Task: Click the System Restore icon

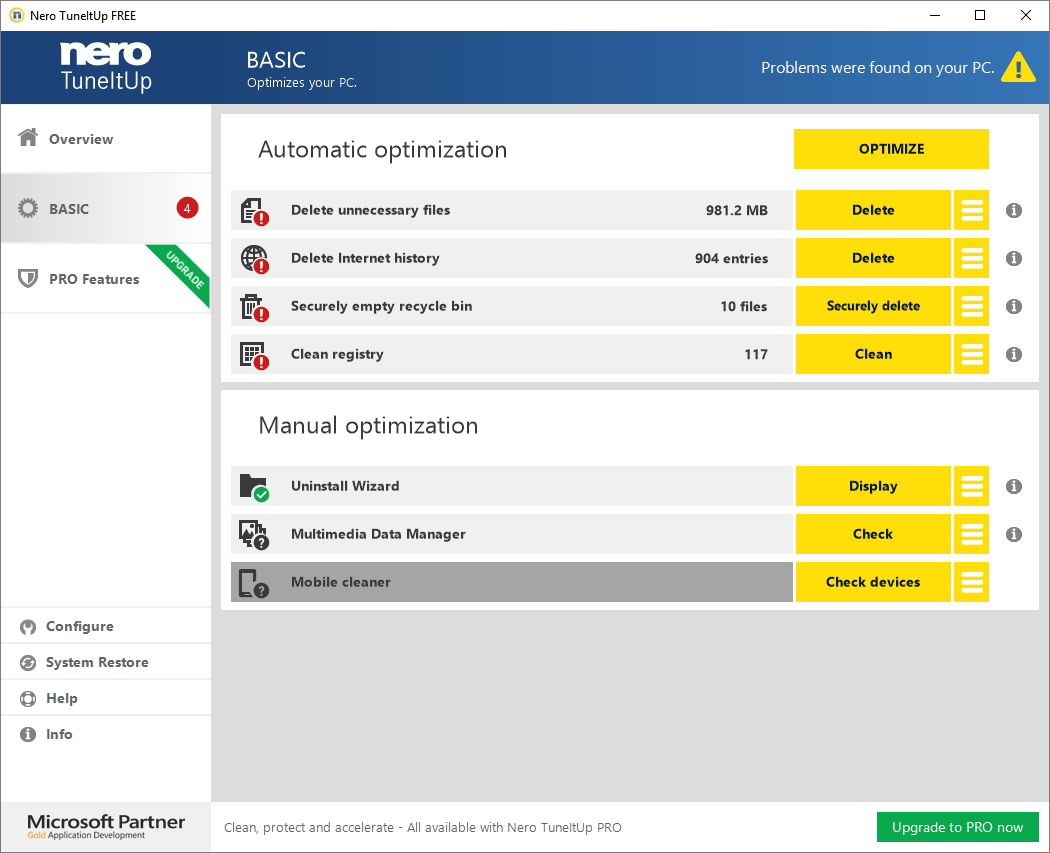Action: (x=27, y=663)
